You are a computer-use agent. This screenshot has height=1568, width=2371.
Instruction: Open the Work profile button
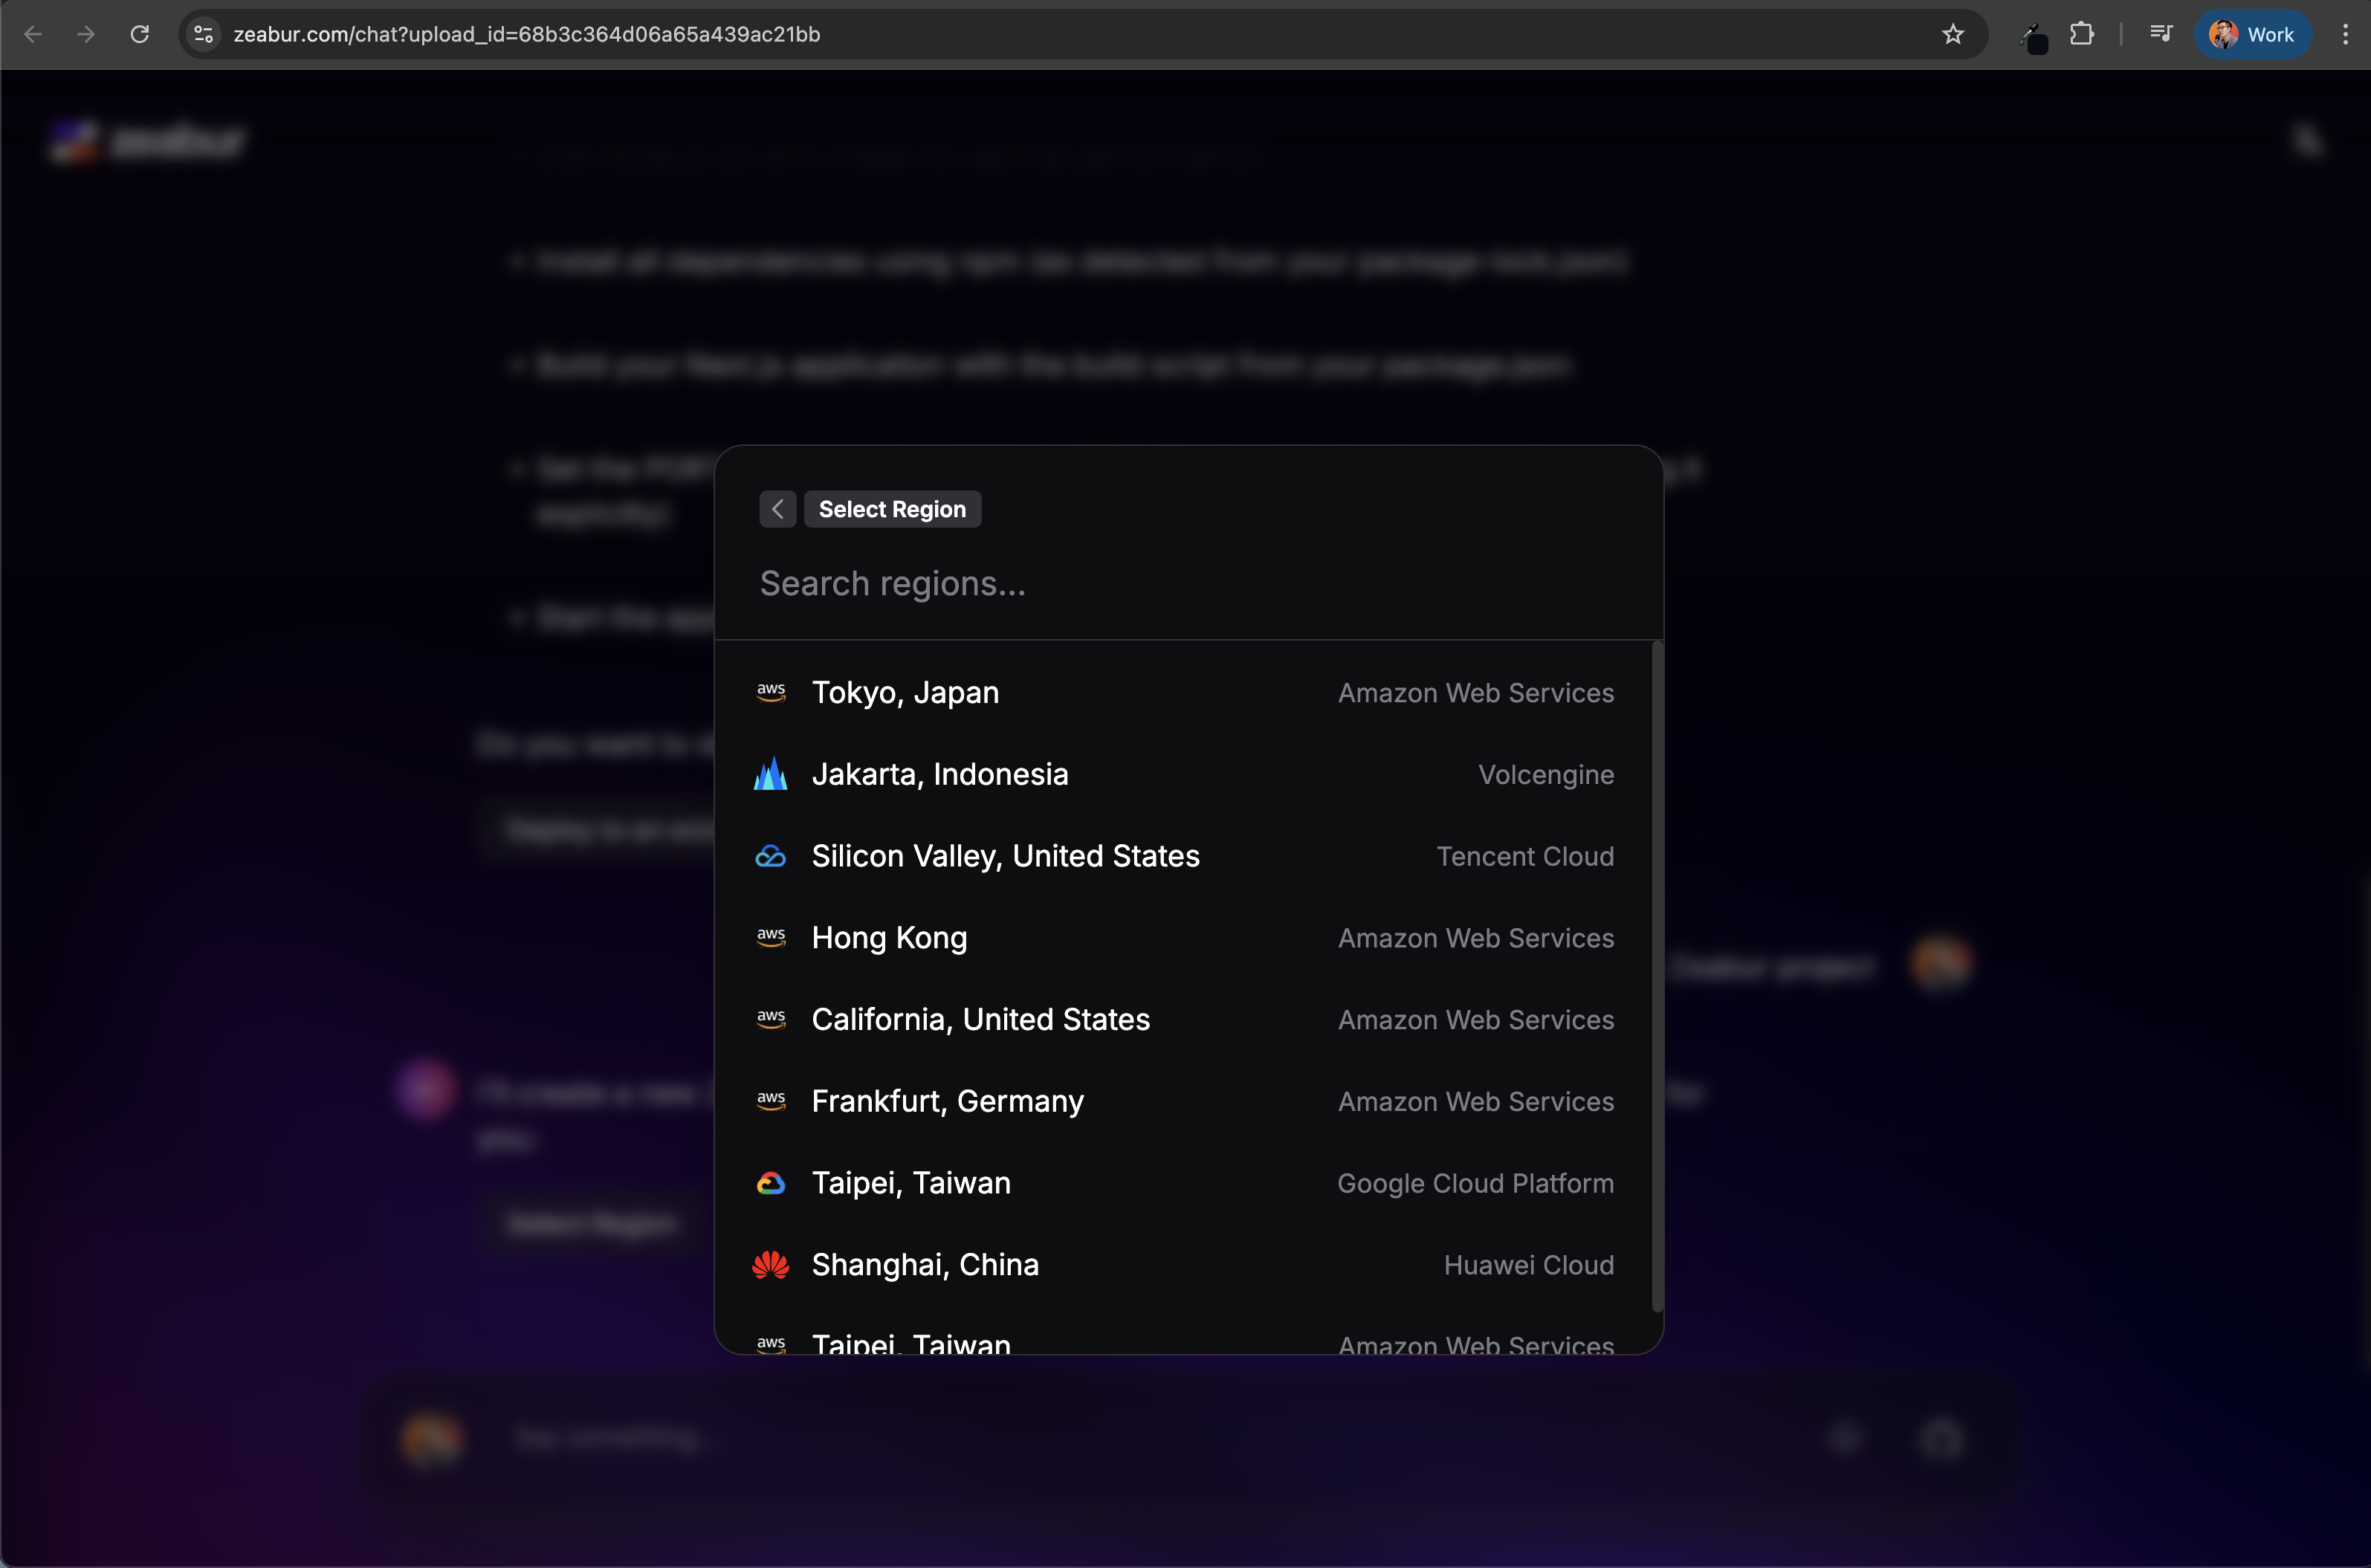(x=2252, y=34)
